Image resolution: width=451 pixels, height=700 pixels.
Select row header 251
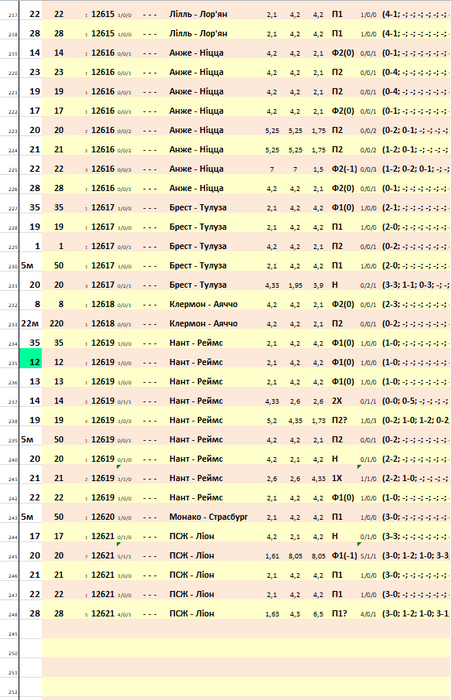tap(13, 673)
